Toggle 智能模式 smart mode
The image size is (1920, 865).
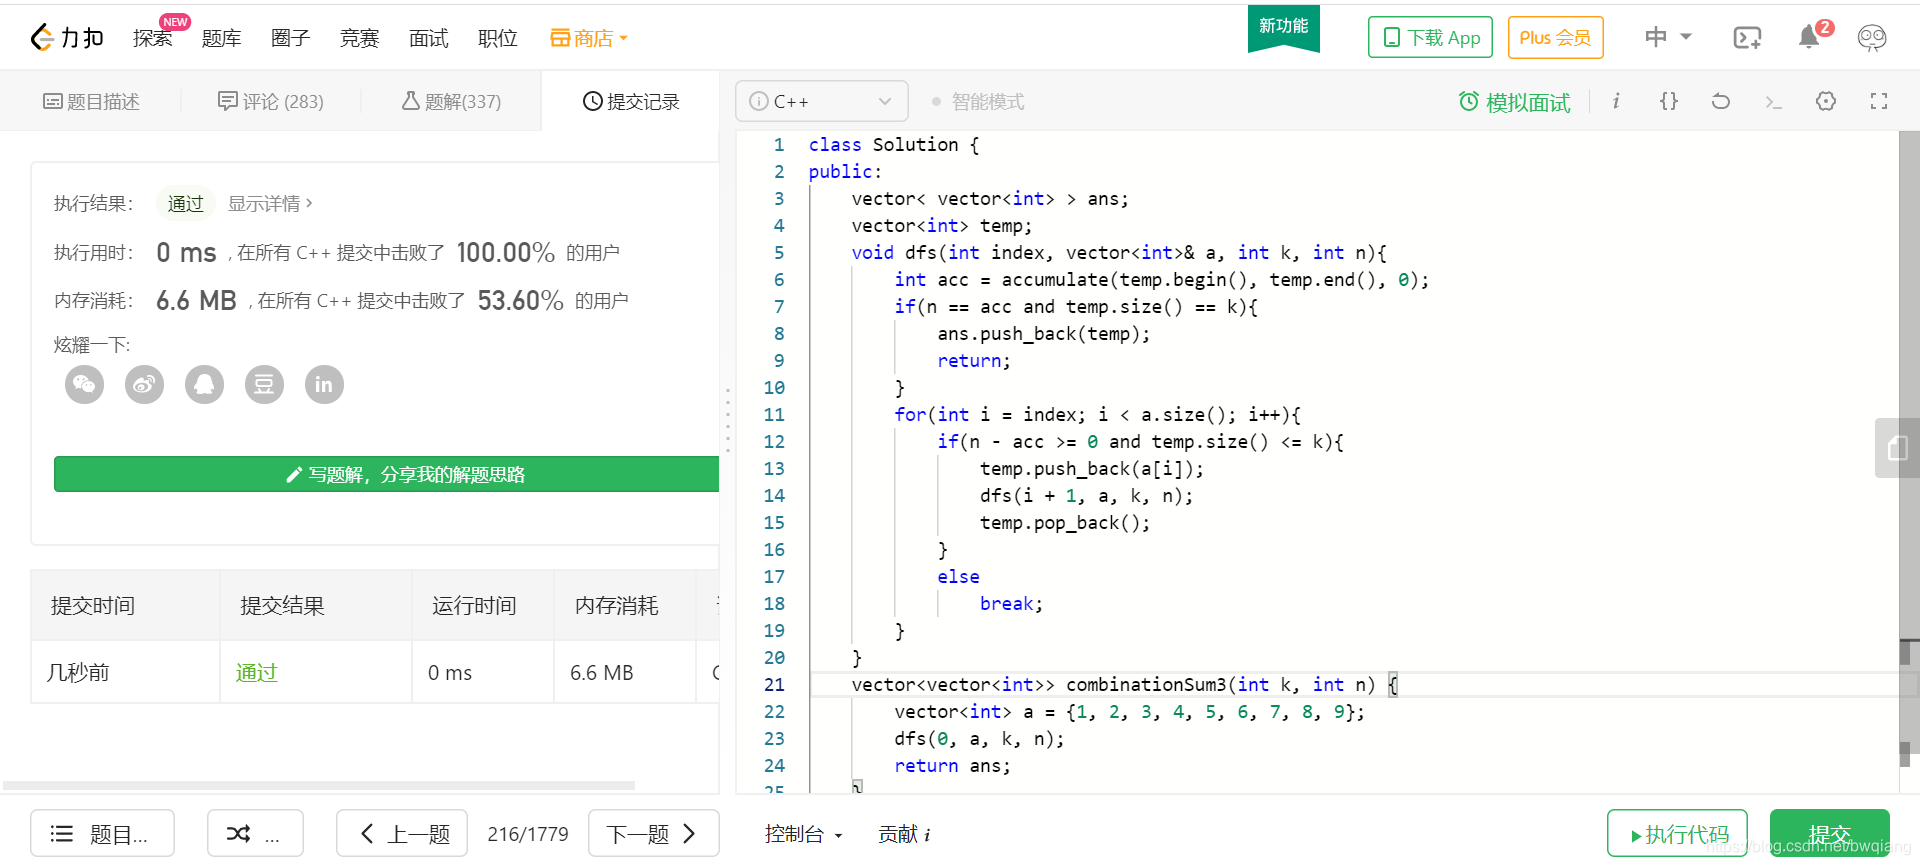click(978, 102)
